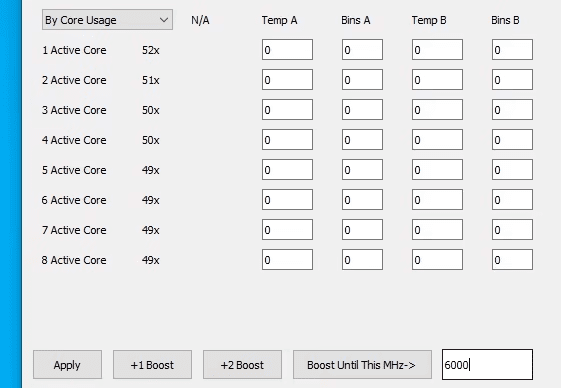Click the '1 Active Core' label

click(x=74, y=50)
